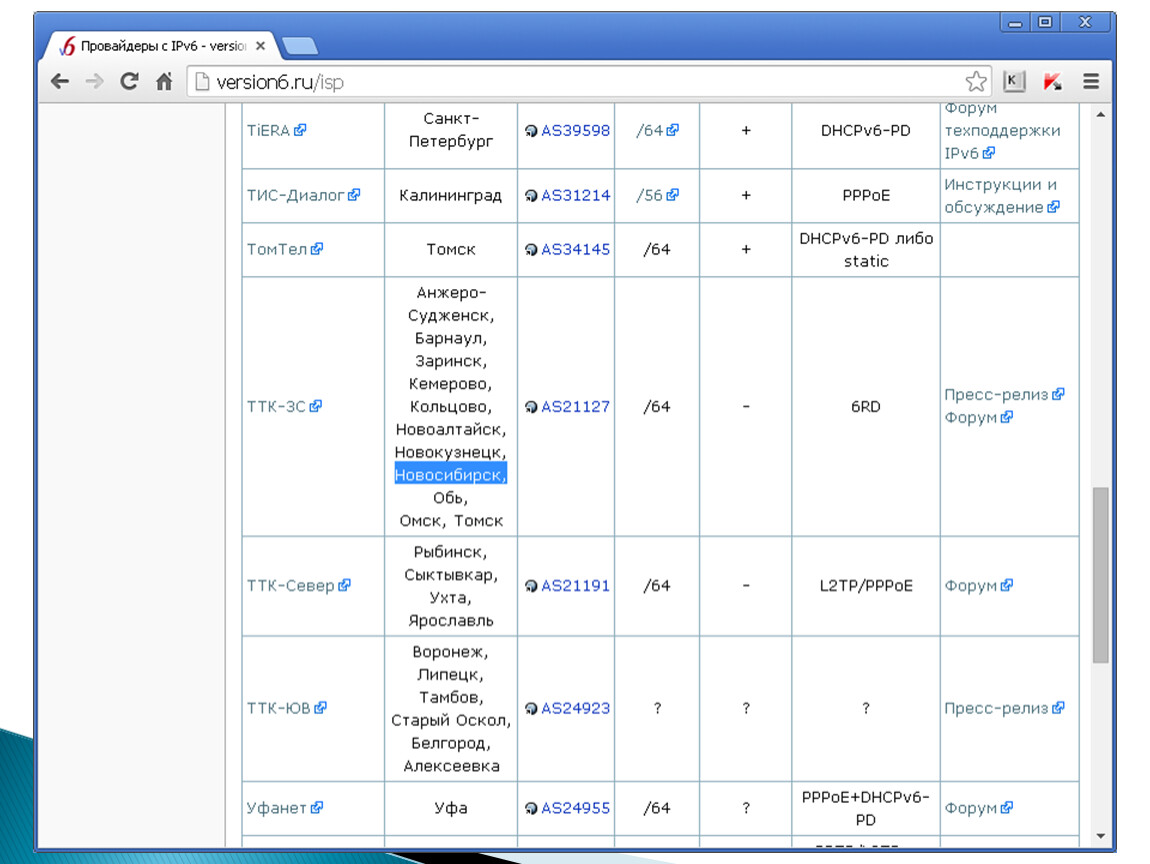Viewport: 1150px width, 864px height.
Task: Click the gray K extension icon
Action: coord(1014,82)
